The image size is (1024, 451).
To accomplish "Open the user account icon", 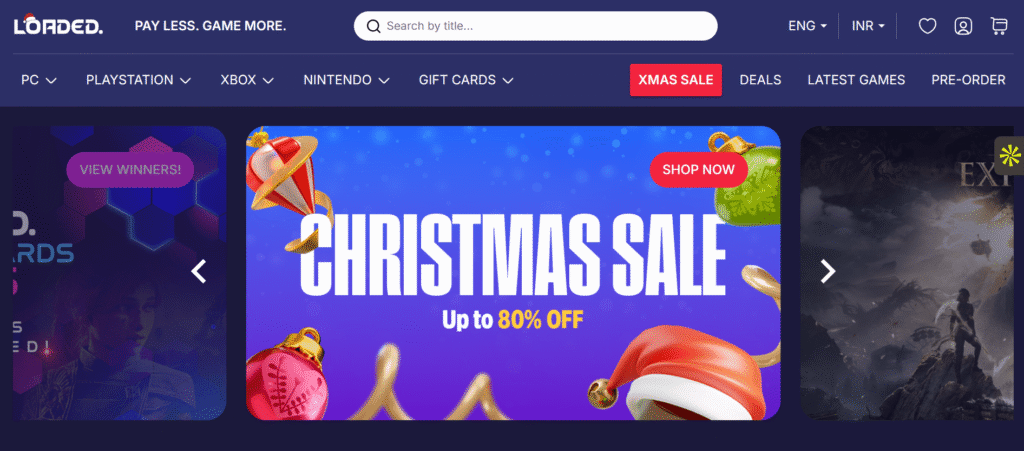I will pos(963,26).
